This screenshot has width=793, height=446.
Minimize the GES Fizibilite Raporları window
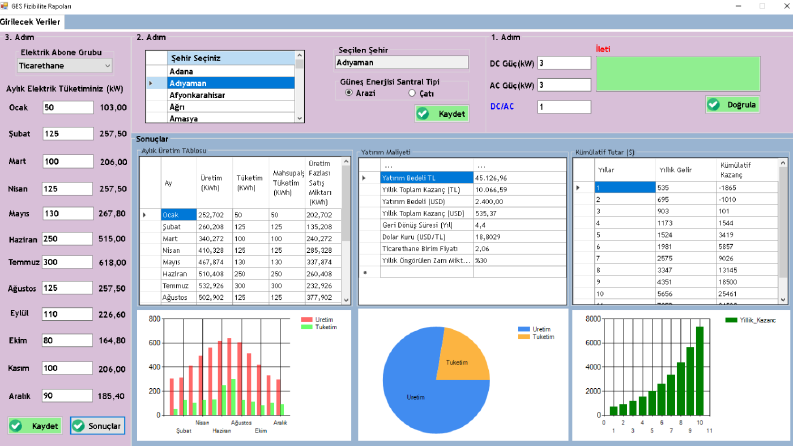[x=738, y=6]
